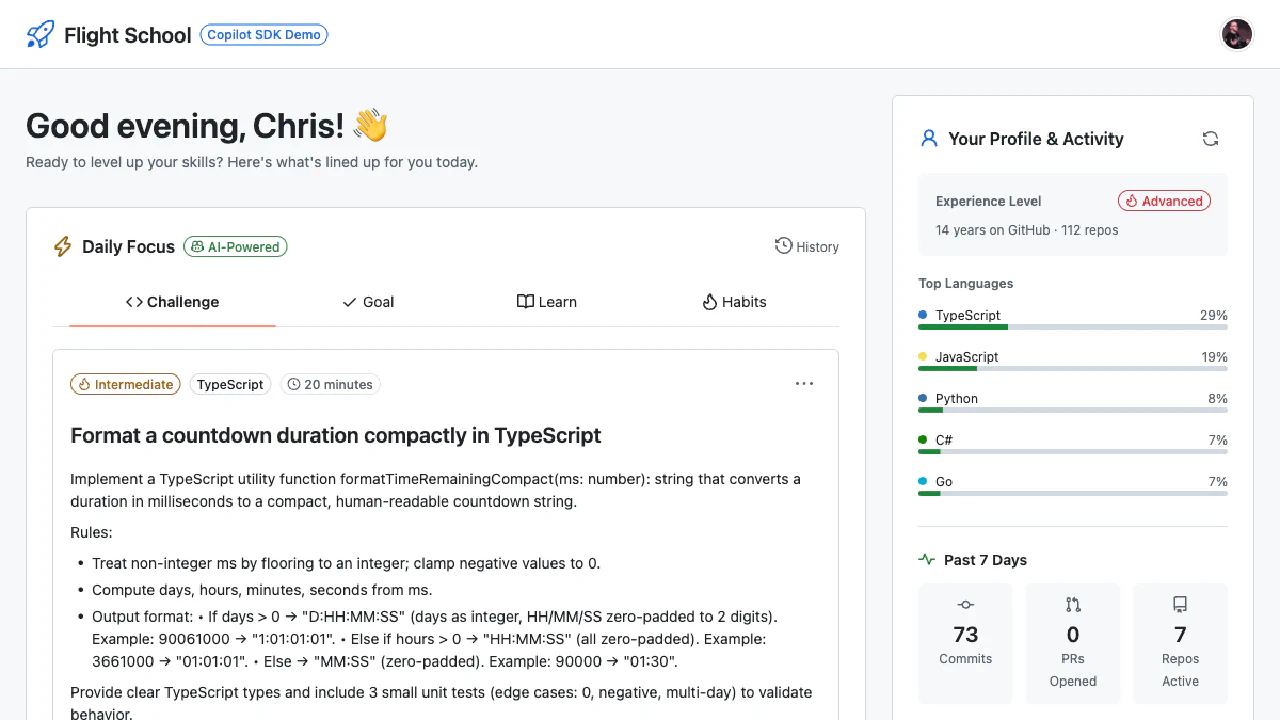Click the person icon beside Your Profile
Image resolution: width=1280 pixels, height=720 pixels.
coord(929,139)
